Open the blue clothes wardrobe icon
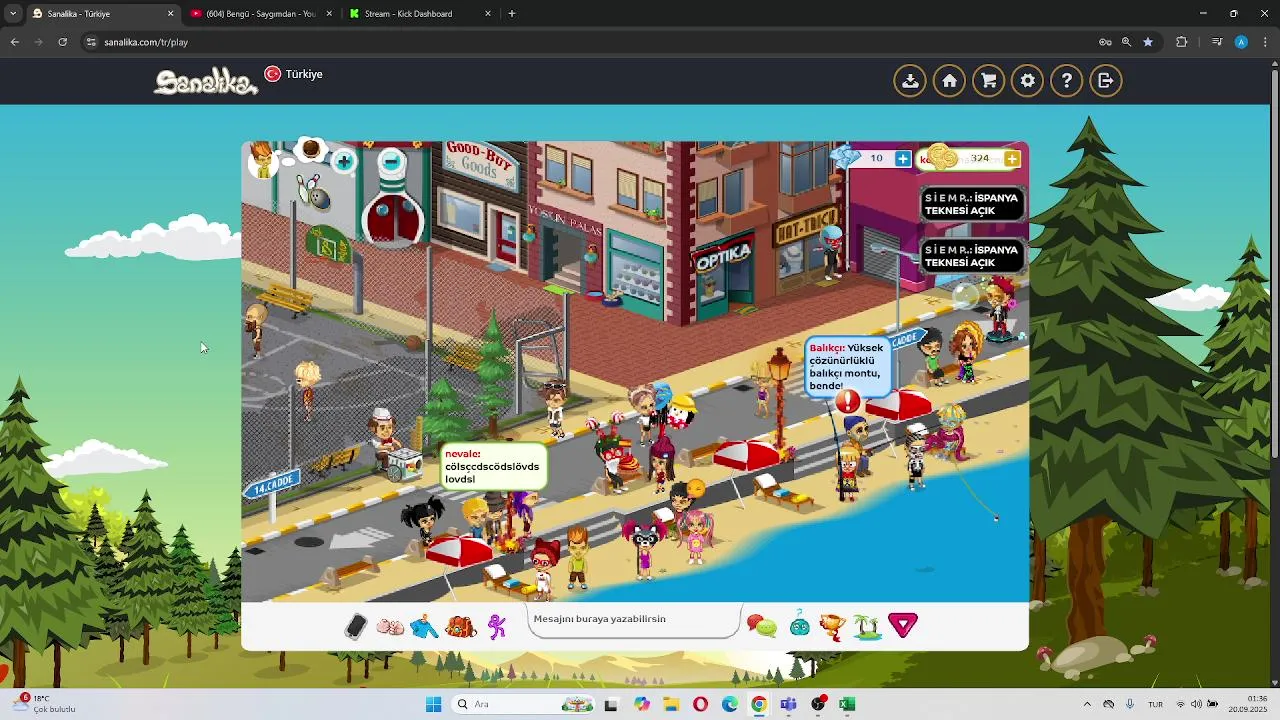Viewport: 1280px width, 720px height. [x=424, y=627]
